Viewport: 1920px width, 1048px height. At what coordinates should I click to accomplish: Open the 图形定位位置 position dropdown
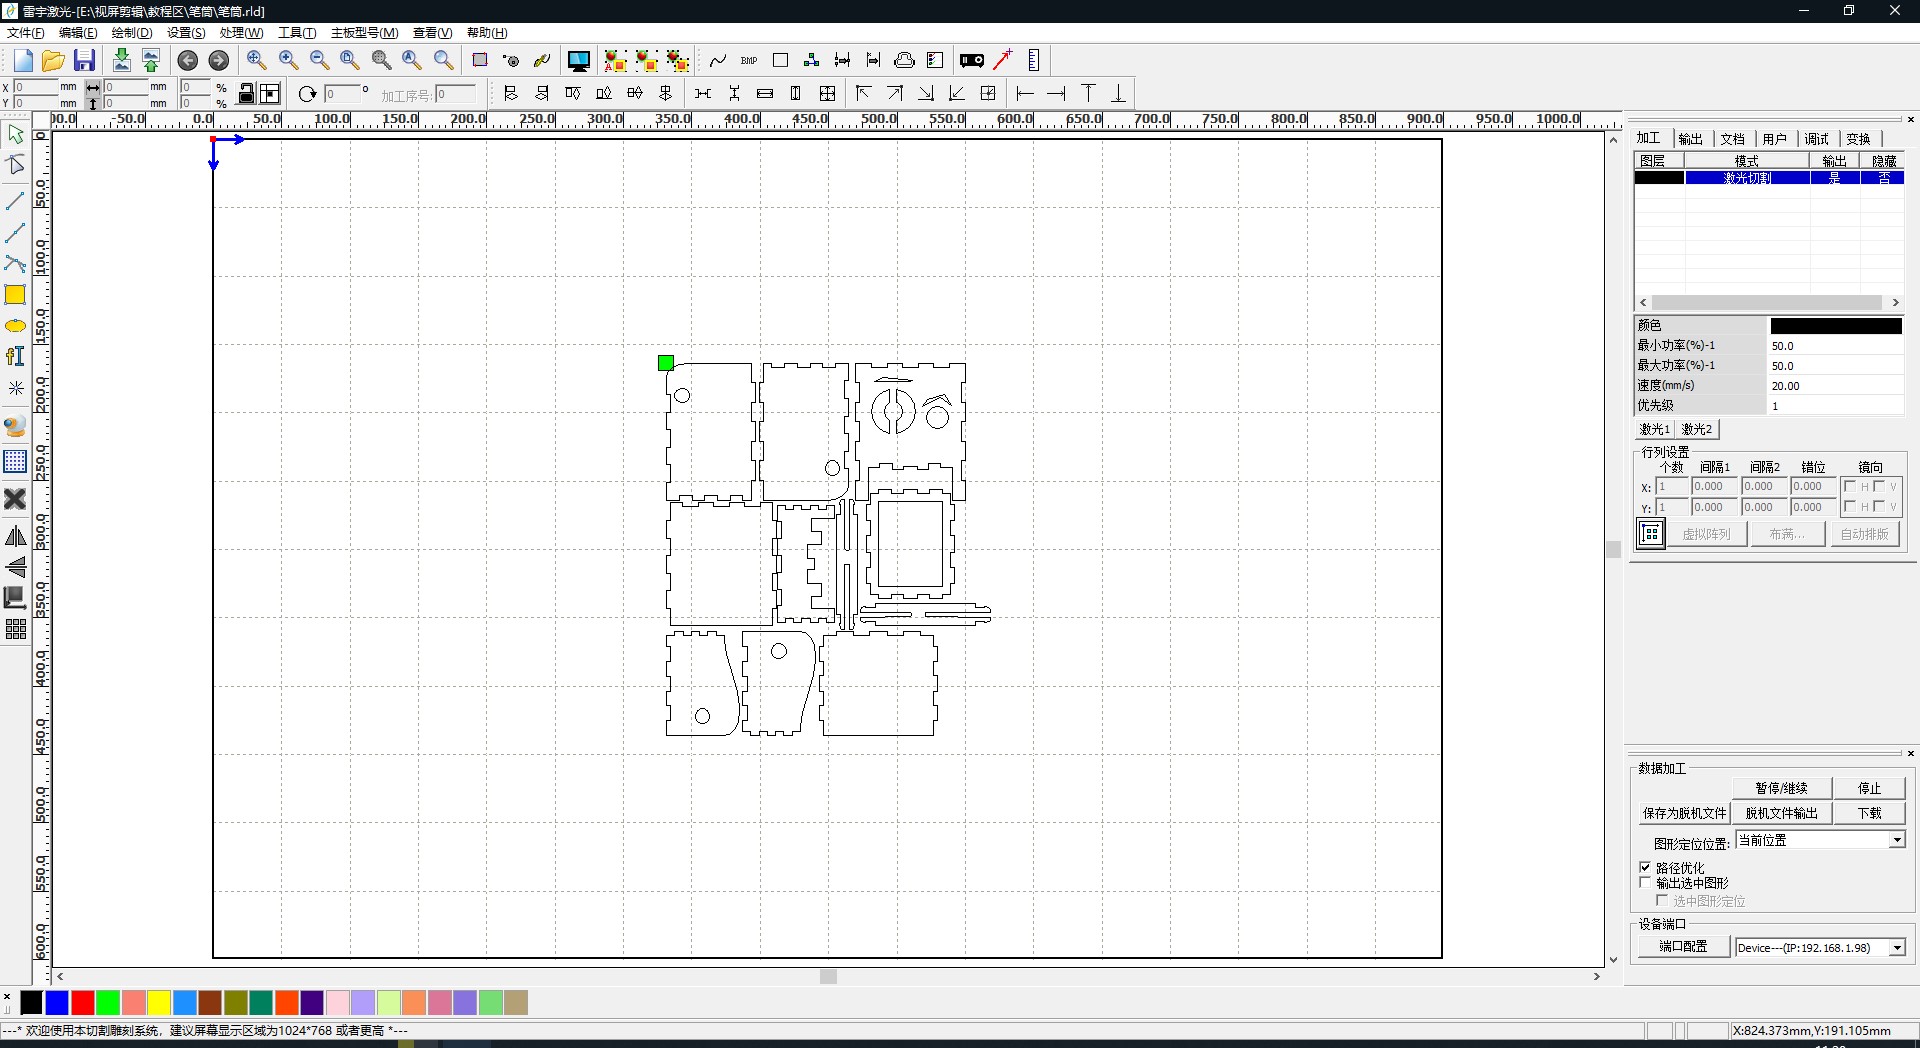pyautogui.click(x=1896, y=840)
